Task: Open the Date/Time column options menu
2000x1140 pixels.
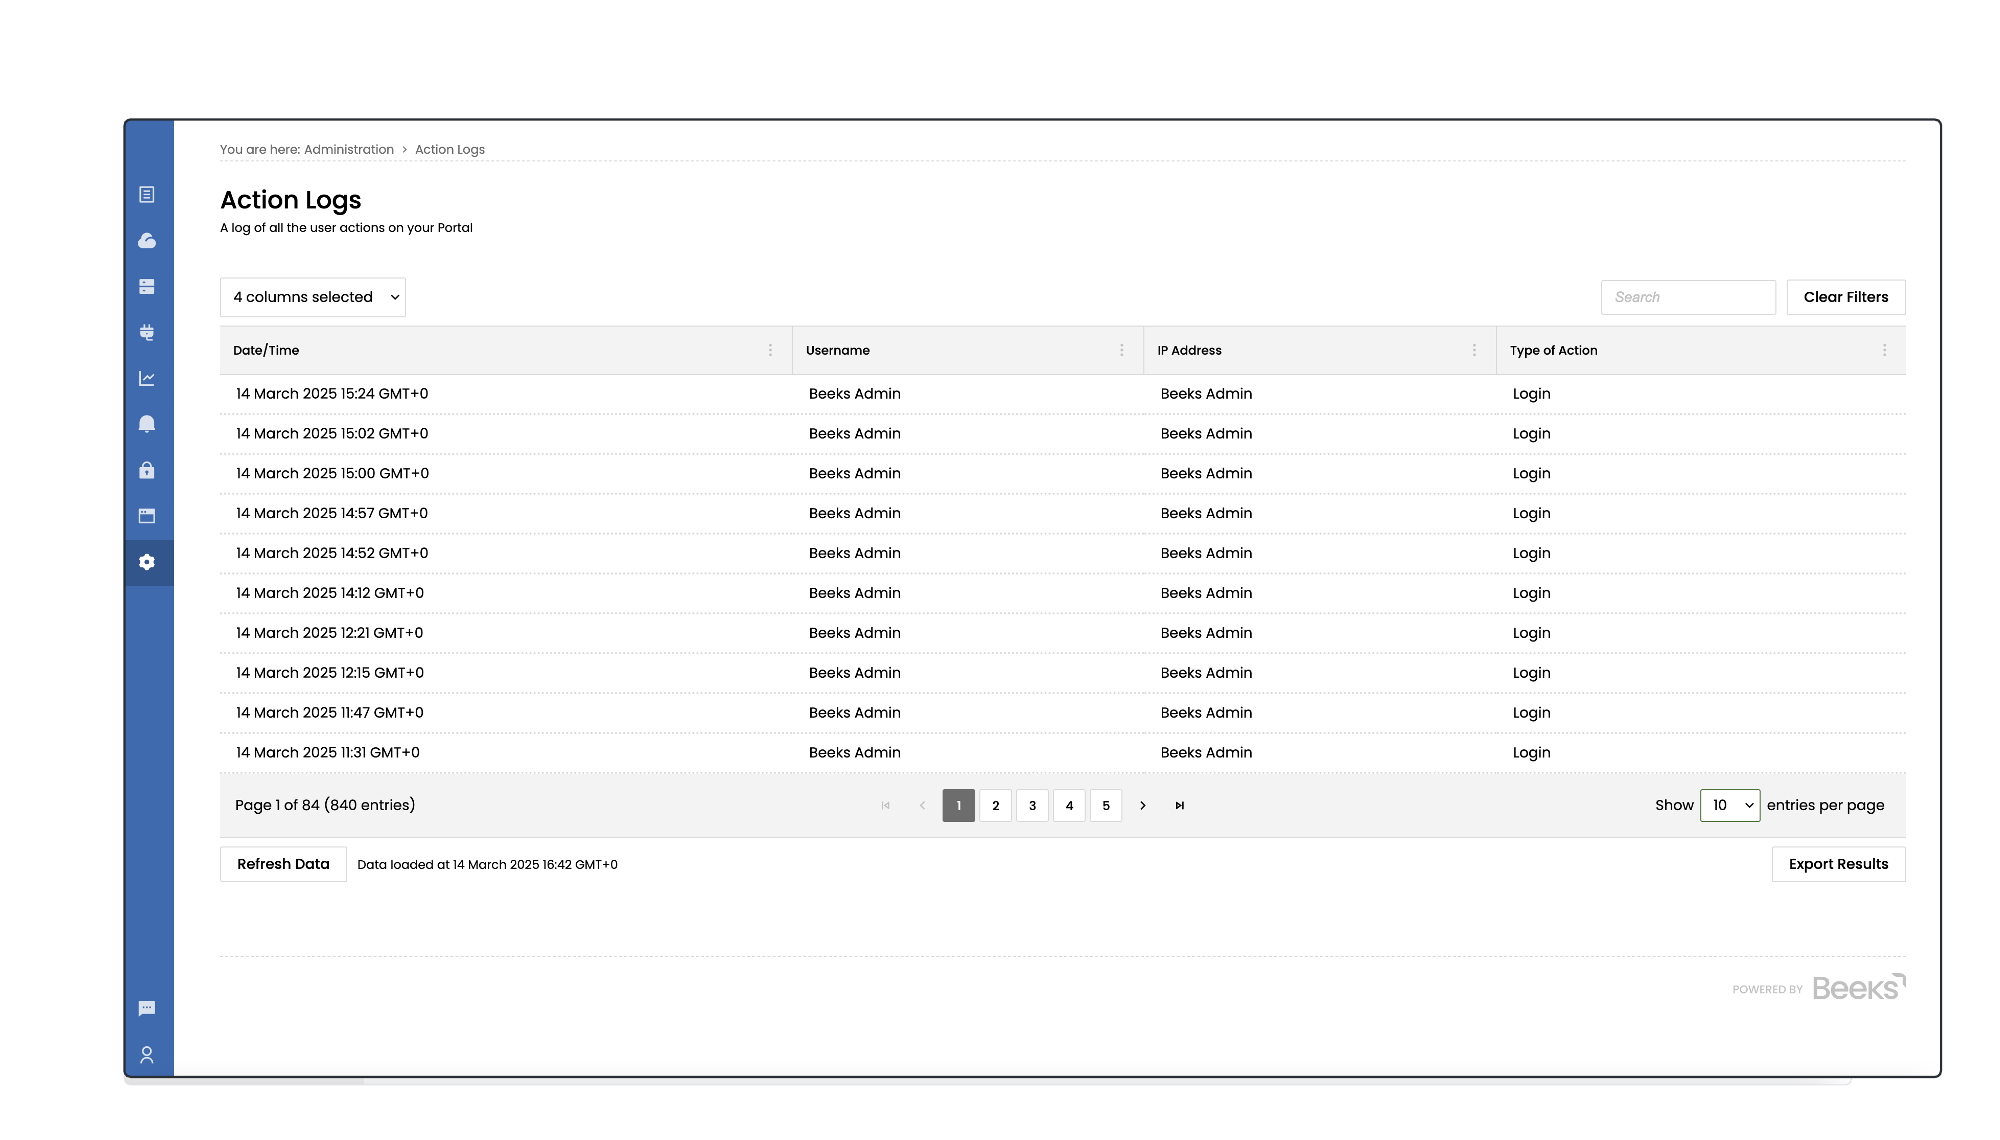Action: [770, 350]
